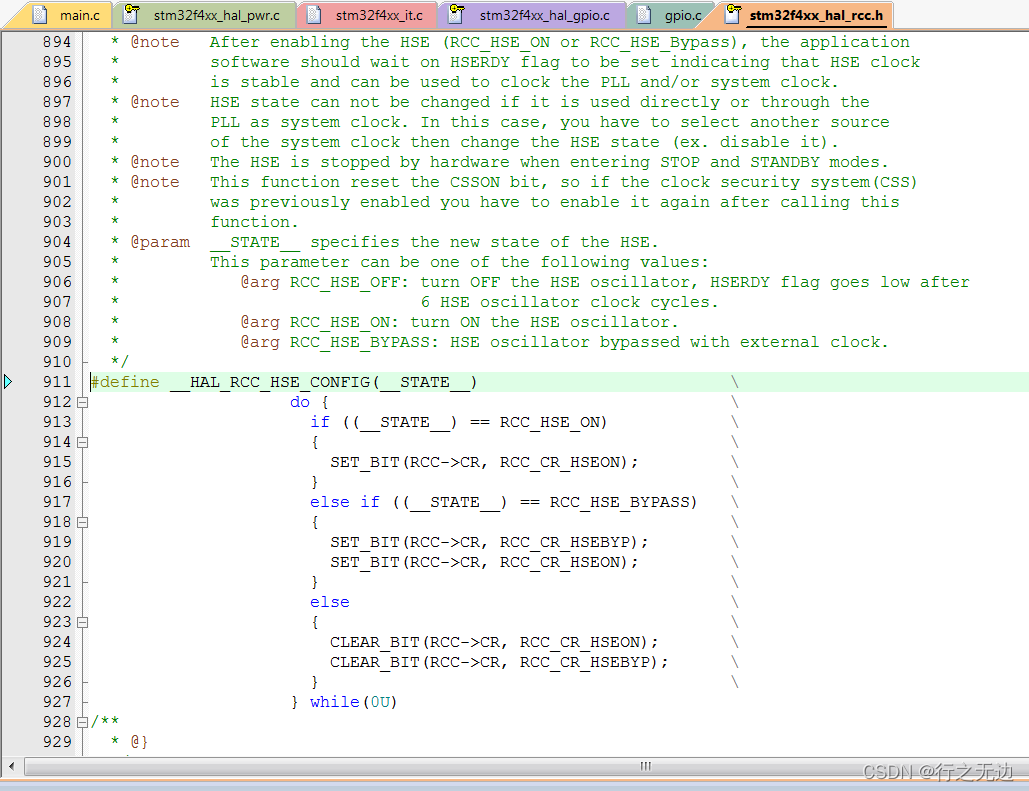Click CLEAR_BIT on line 924
This screenshot has height=791, width=1029.
tap(375, 642)
